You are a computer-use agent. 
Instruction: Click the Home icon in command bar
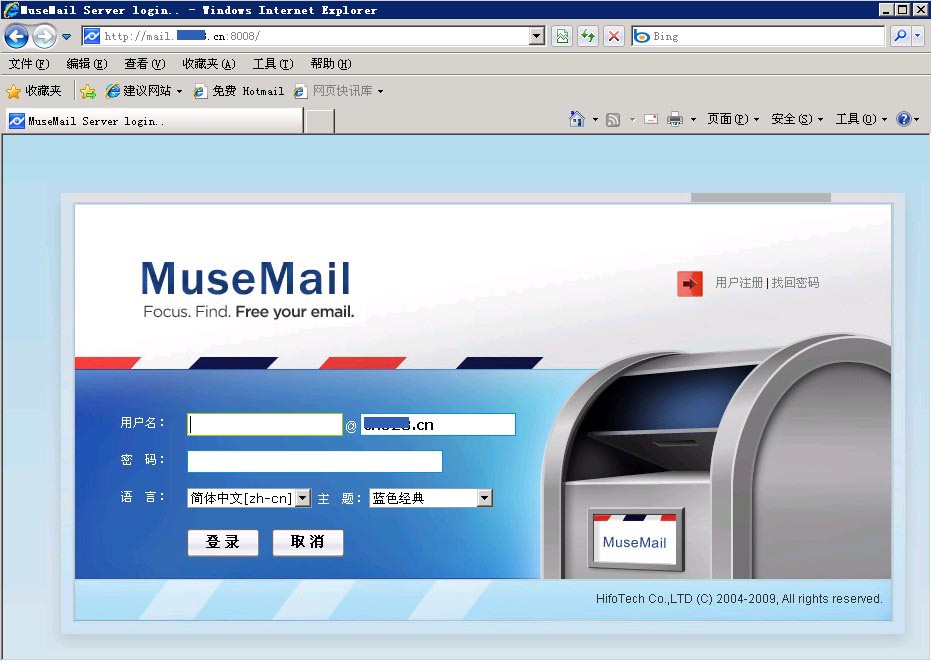tap(576, 119)
